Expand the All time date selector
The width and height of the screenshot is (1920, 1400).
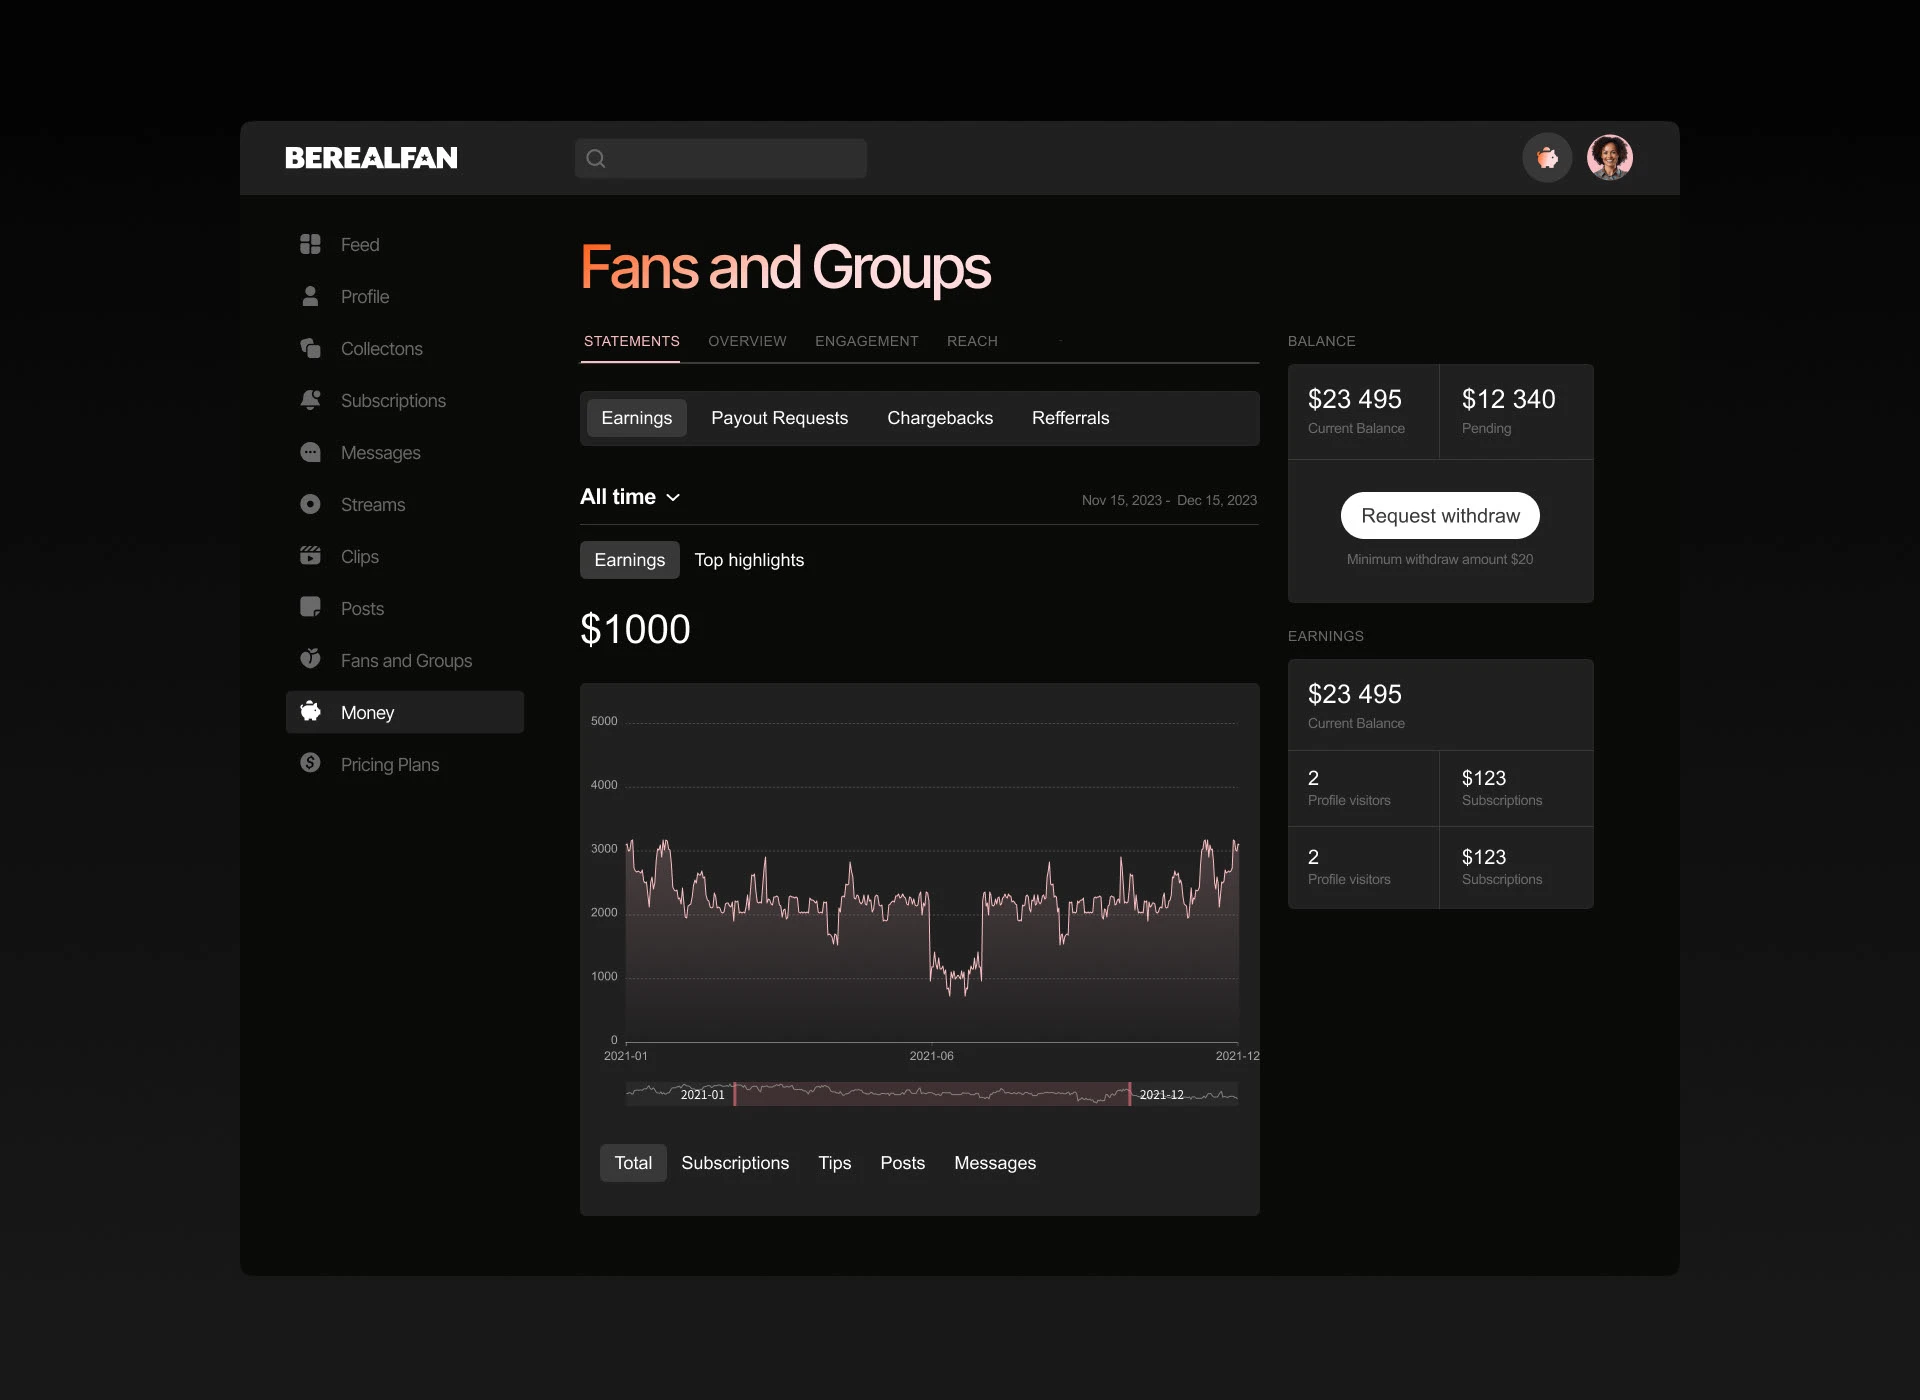pyautogui.click(x=630, y=496)
